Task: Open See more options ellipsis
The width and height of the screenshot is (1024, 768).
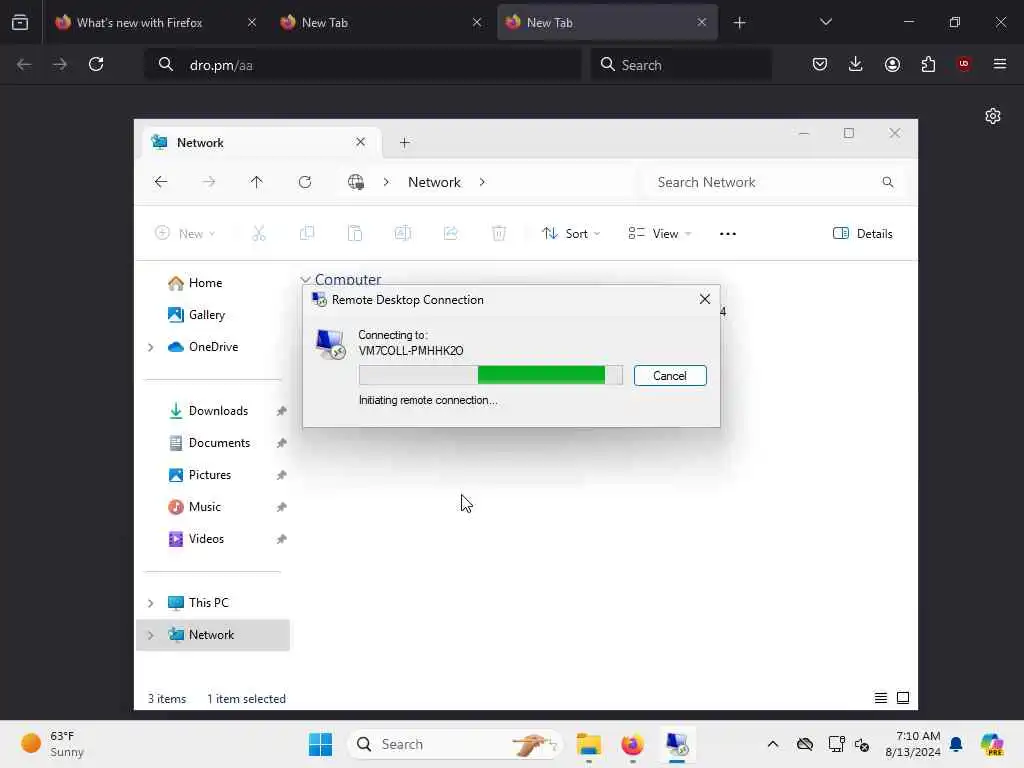Action: [728, 233]
